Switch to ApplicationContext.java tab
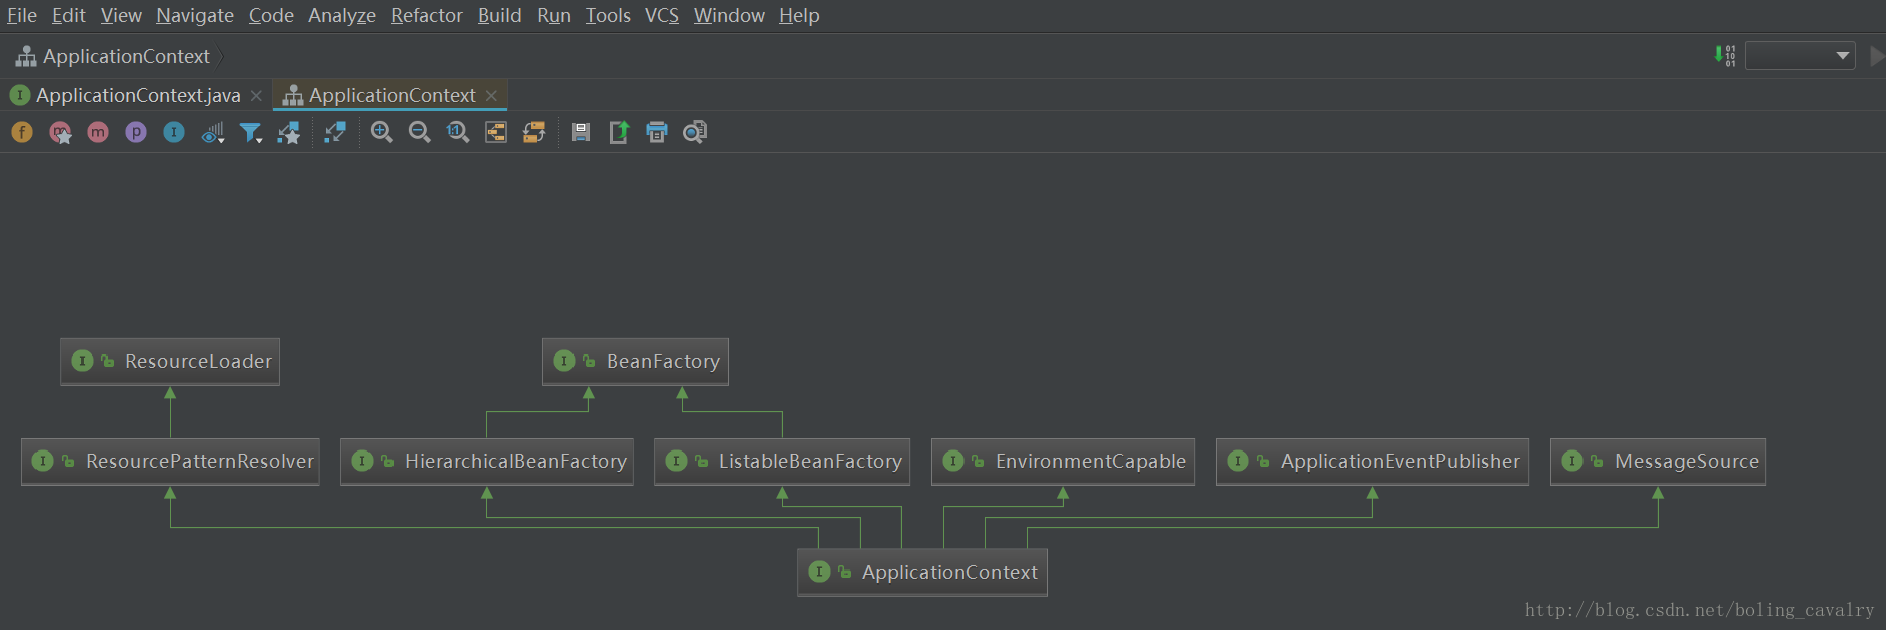 point(137,95)
